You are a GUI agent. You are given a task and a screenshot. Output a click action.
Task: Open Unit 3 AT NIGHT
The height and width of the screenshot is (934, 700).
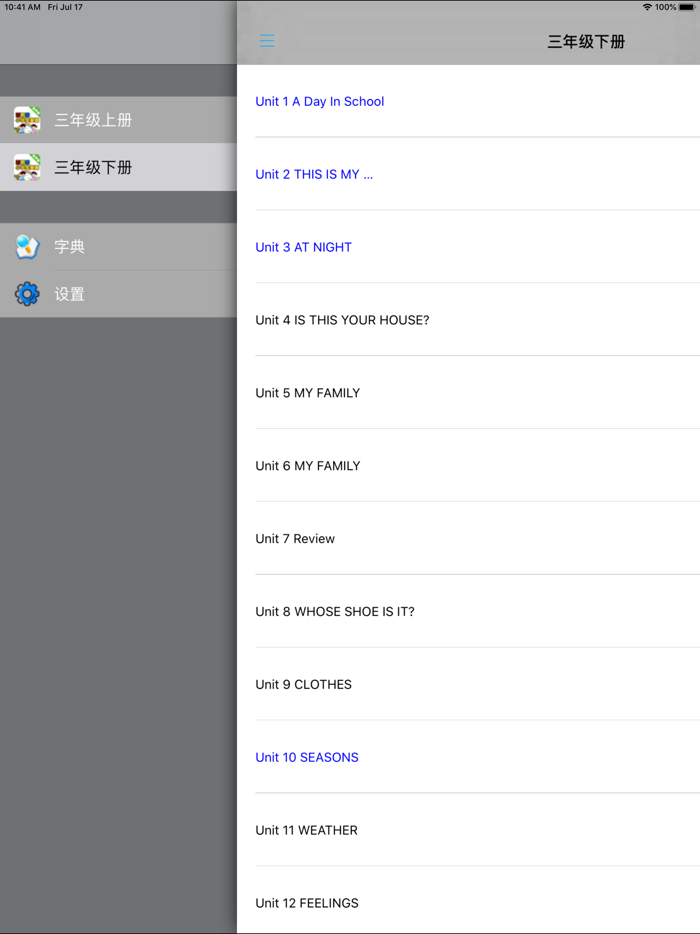468,247
